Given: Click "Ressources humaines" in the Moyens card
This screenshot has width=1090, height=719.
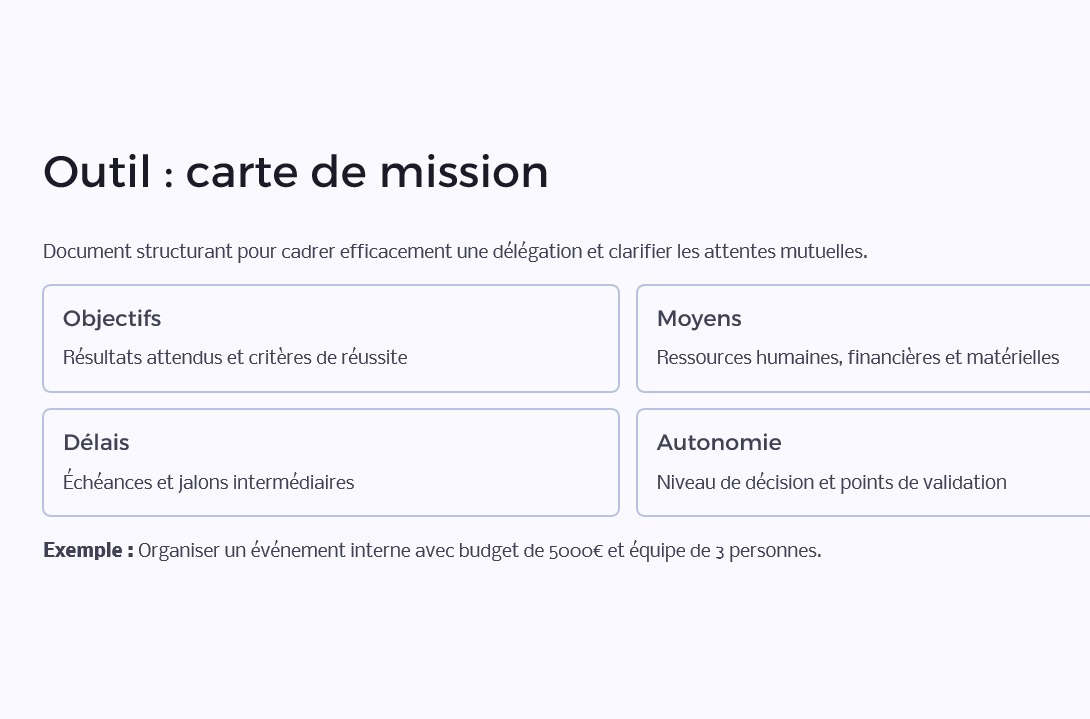Looking at the screenshot, I should tap(749, 358).
